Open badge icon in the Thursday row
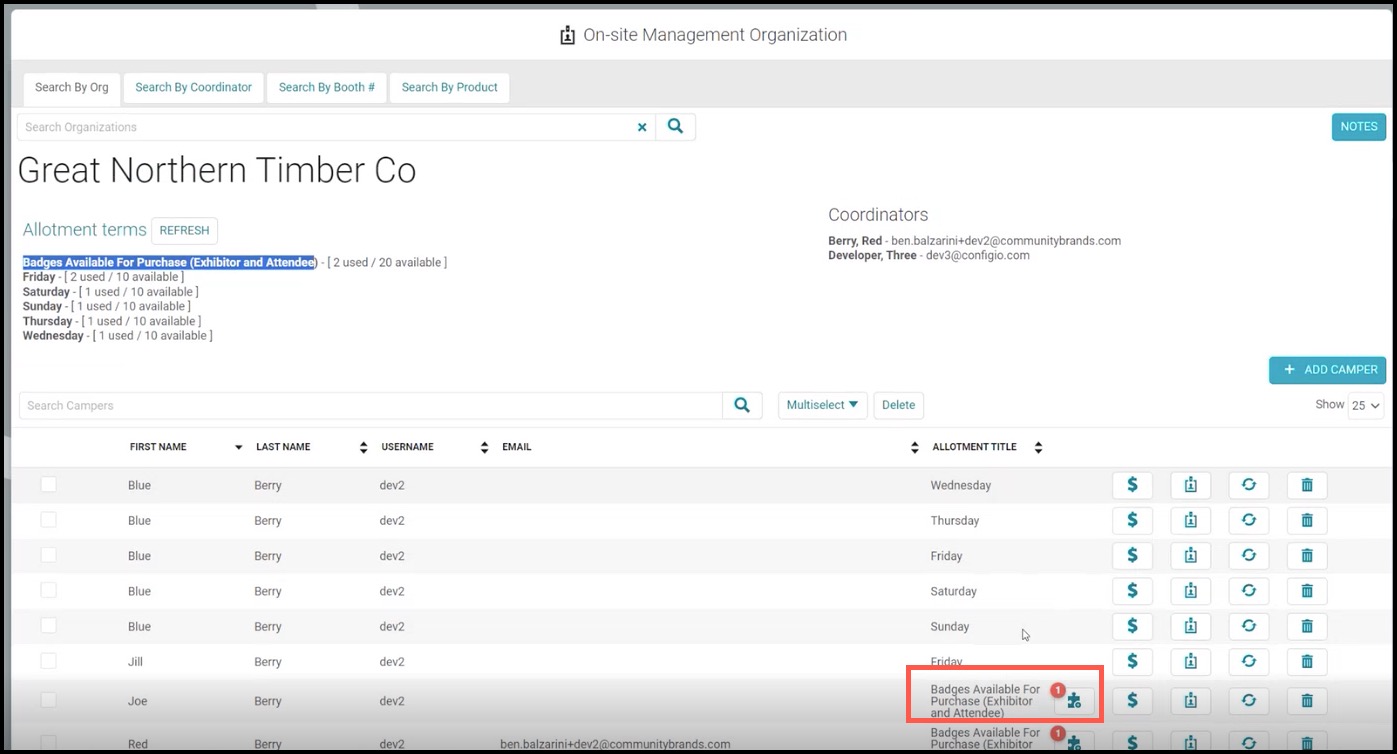This screenshot has width=1397, height=754. (1190, 520)
